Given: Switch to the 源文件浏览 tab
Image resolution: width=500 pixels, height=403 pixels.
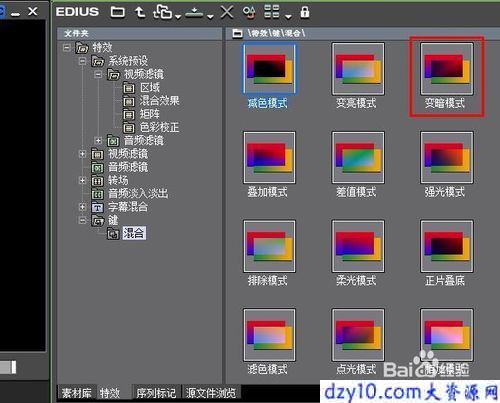Looking at the screenshot, I should (211, 393).
